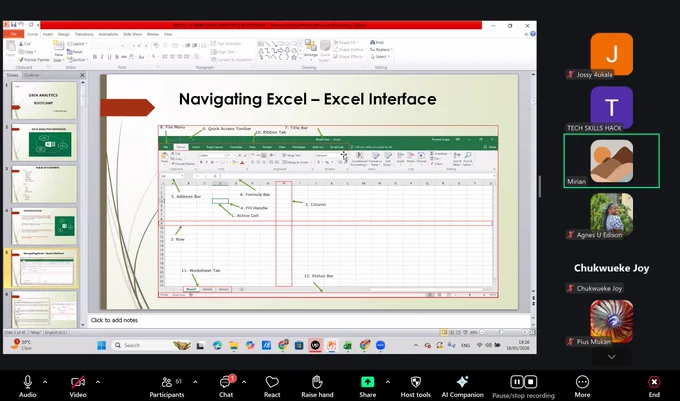Image resolution: width=680 pixels, height=401 pixels.
Task: Open the AI Companion sparkle
Action: point(462,386)
